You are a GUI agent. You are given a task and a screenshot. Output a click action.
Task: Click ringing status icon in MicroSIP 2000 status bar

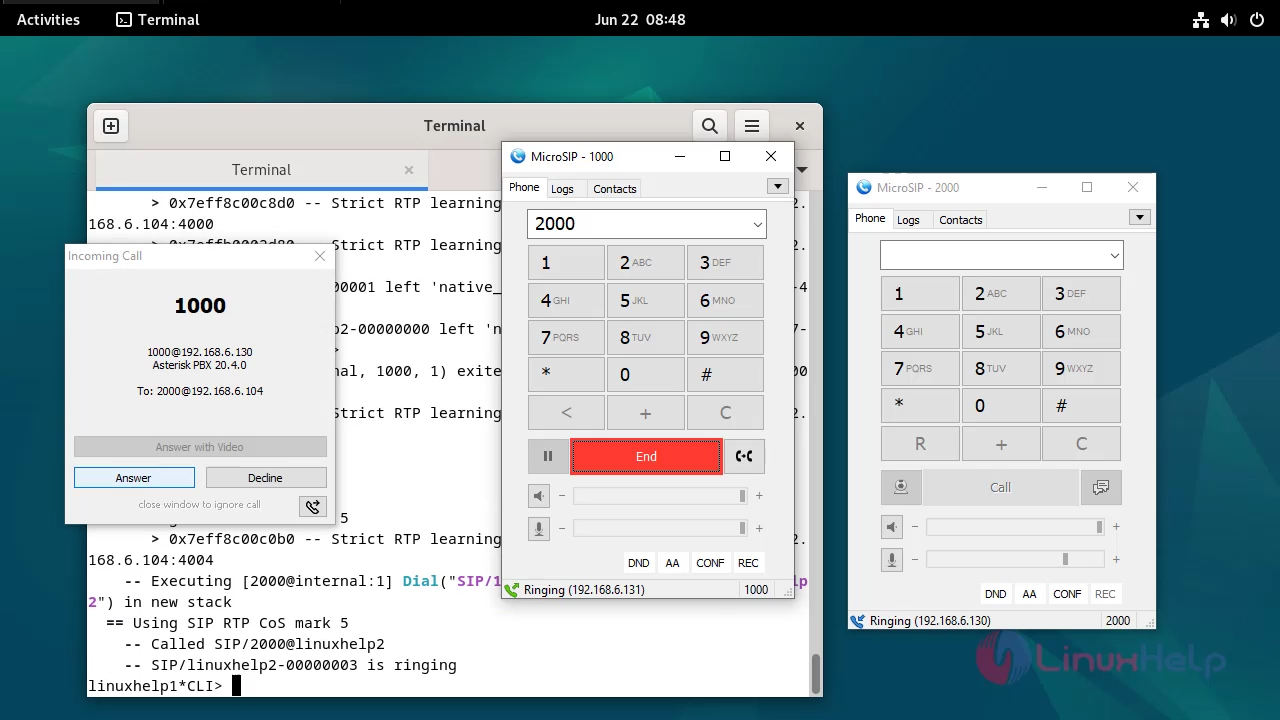[x=857, y=621]
